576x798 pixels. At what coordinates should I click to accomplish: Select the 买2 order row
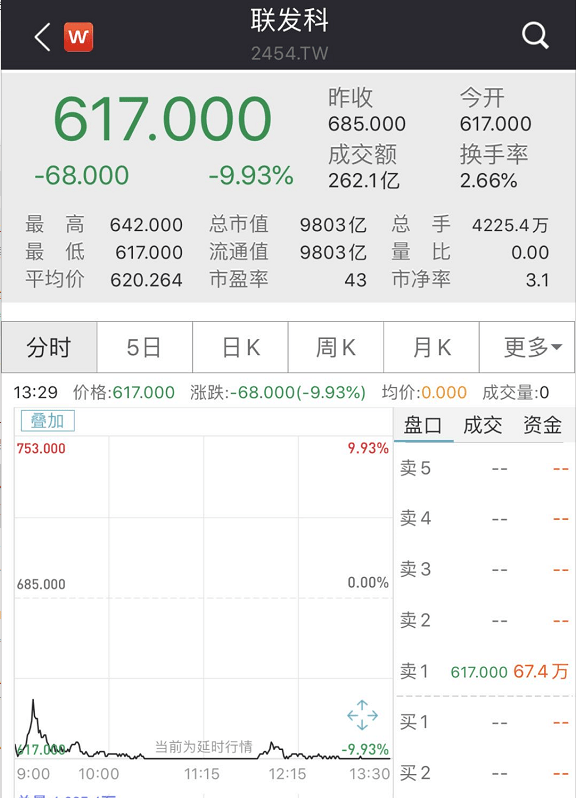[484, 773]
